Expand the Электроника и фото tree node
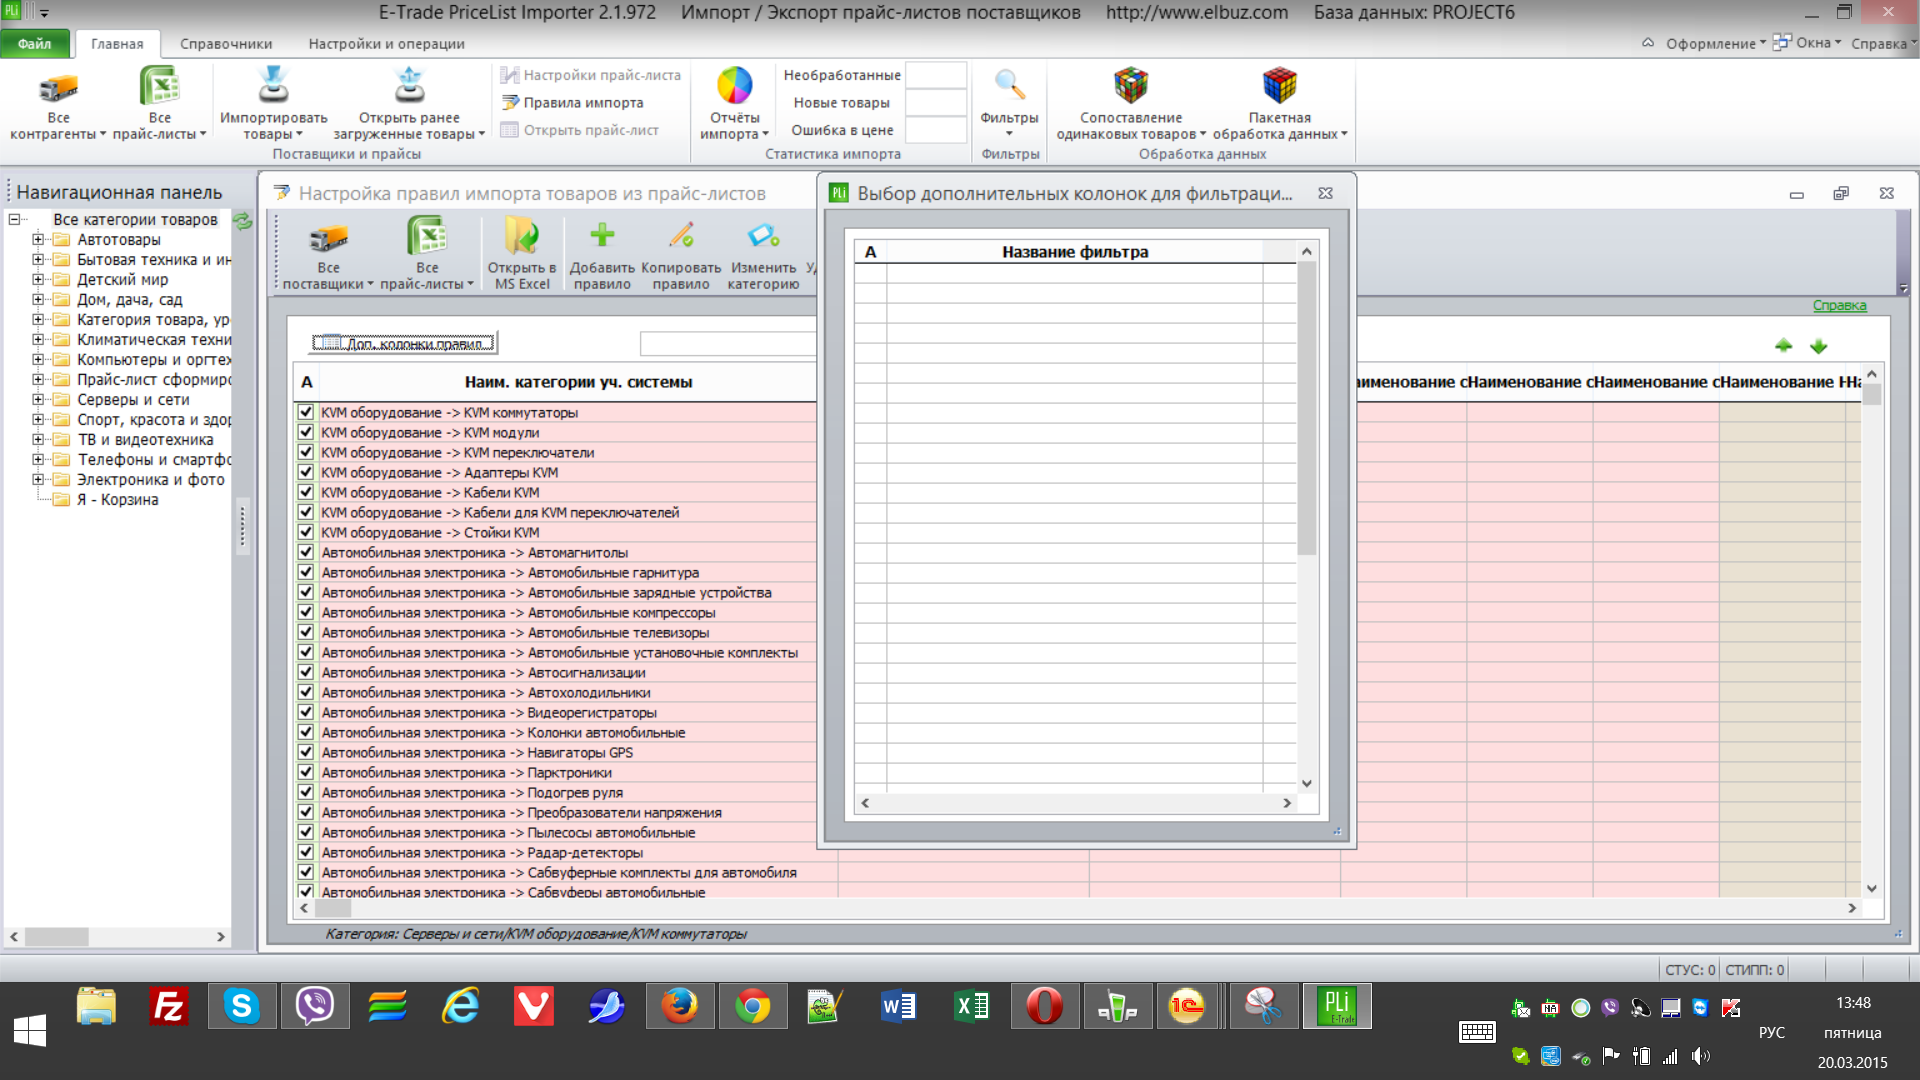The image size is (1920, 1080). [38, 479]
